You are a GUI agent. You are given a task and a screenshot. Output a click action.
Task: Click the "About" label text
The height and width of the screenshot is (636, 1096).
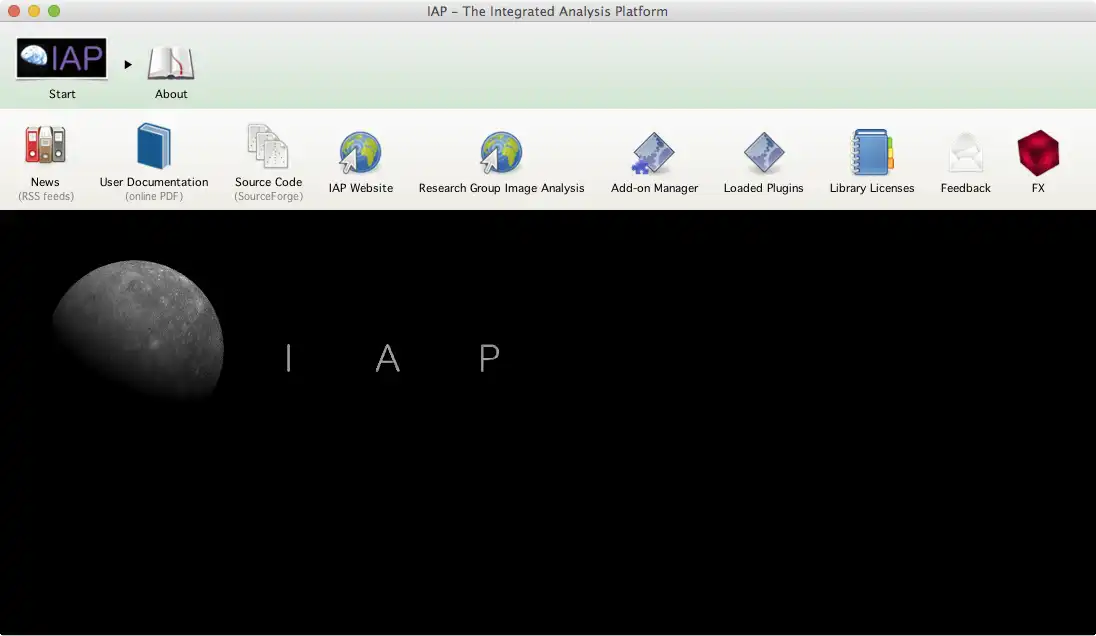pyautogui.click(x=171, y=94)
